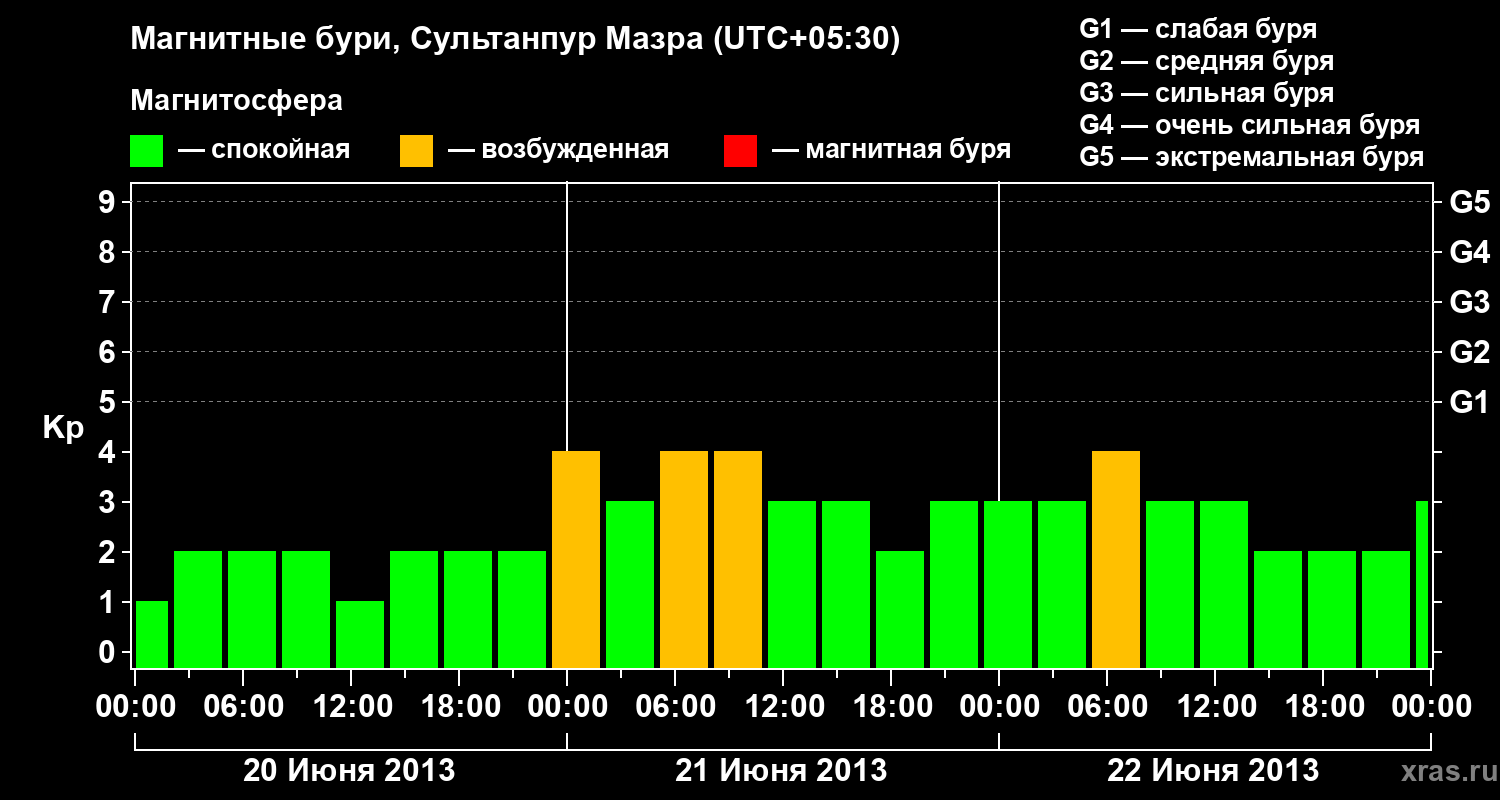Viewport: 1500px width, 800px height.
Task: Click the «22 Июня 2013» date label
Action: 1213,771
